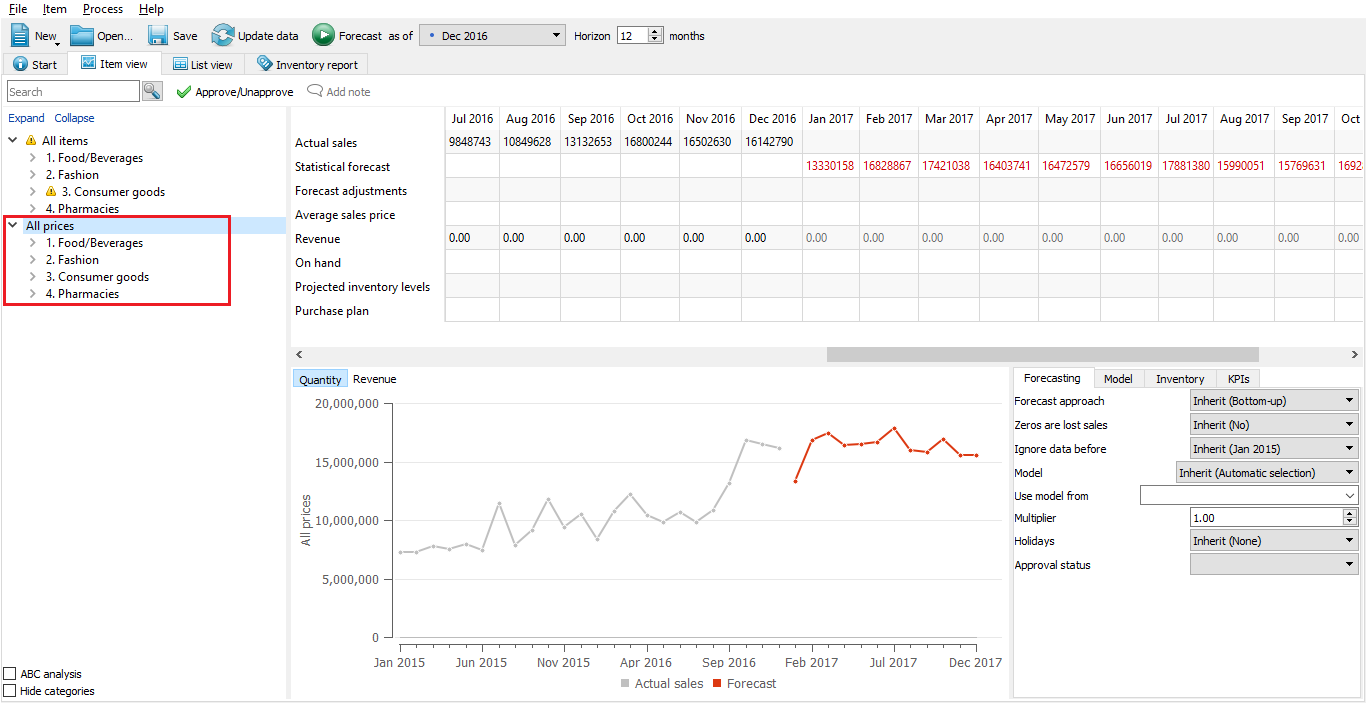
Task: Click the Update data refresh icon
Action: pos(222,35)
